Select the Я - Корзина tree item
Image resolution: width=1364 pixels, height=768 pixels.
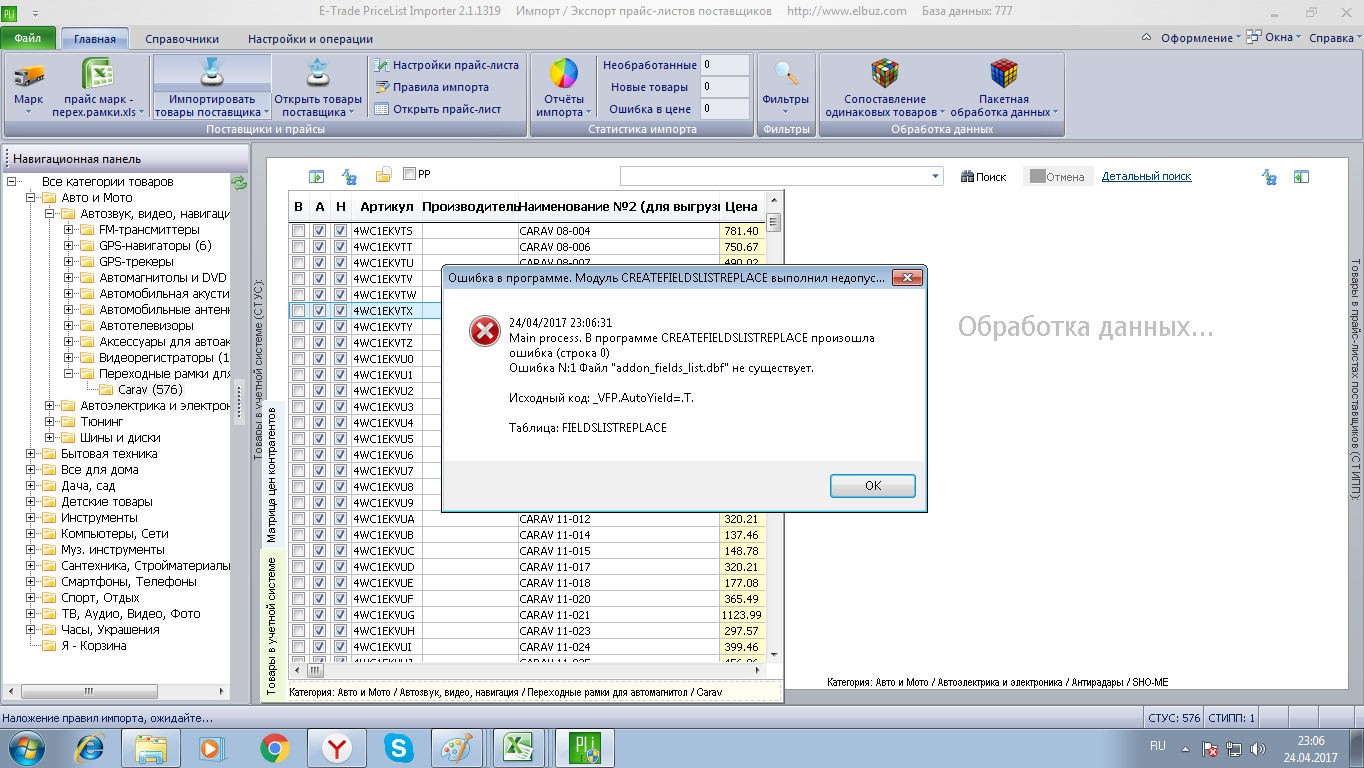(94, 646)
